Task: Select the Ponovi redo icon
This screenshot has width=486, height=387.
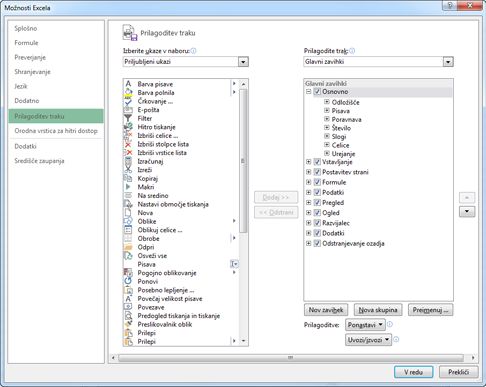Action: point(128,281)
